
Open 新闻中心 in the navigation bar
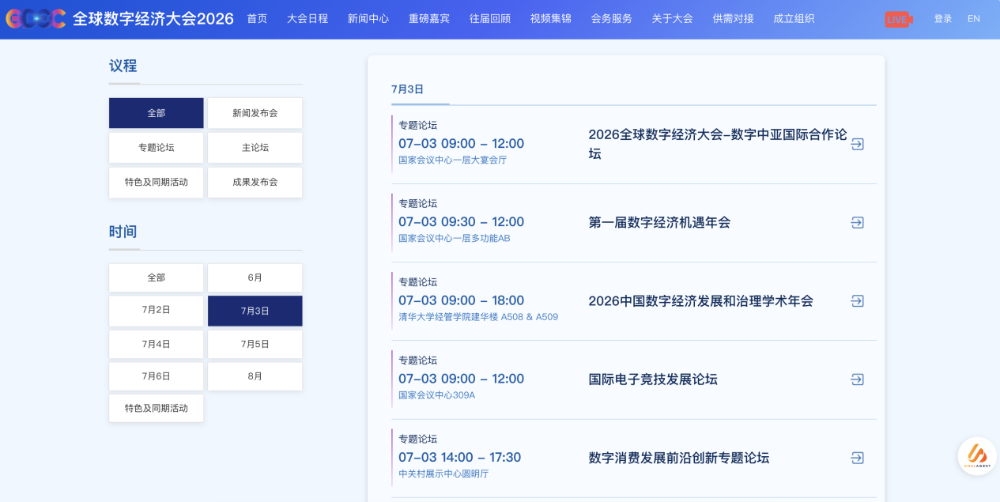(x=368, y=18)
